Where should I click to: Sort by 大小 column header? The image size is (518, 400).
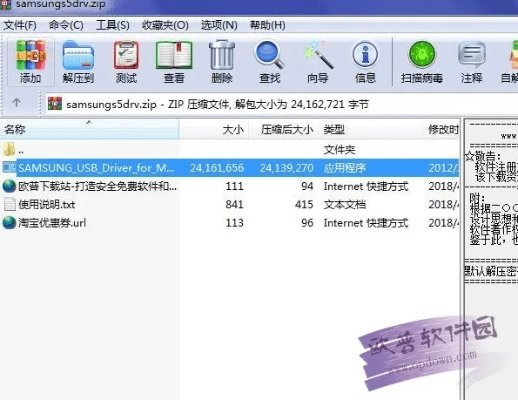(214, 129)
